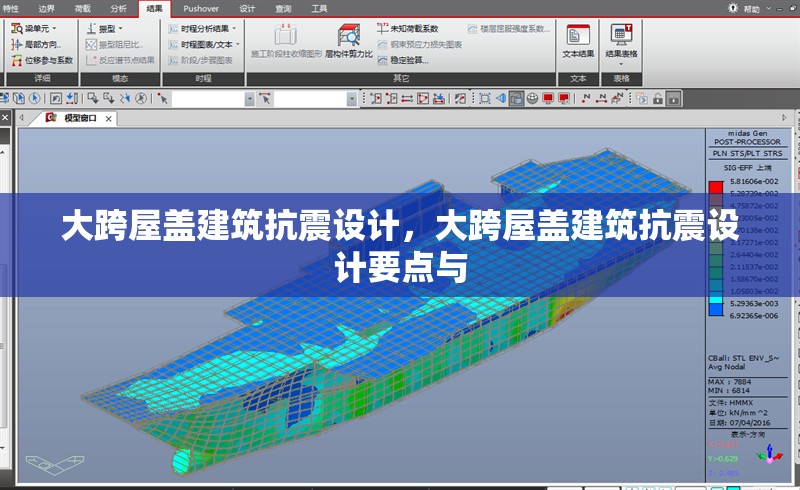Viewport: 800px width, 490px height.
Task: Open the element number selection combo box
Action: point(315,99)
